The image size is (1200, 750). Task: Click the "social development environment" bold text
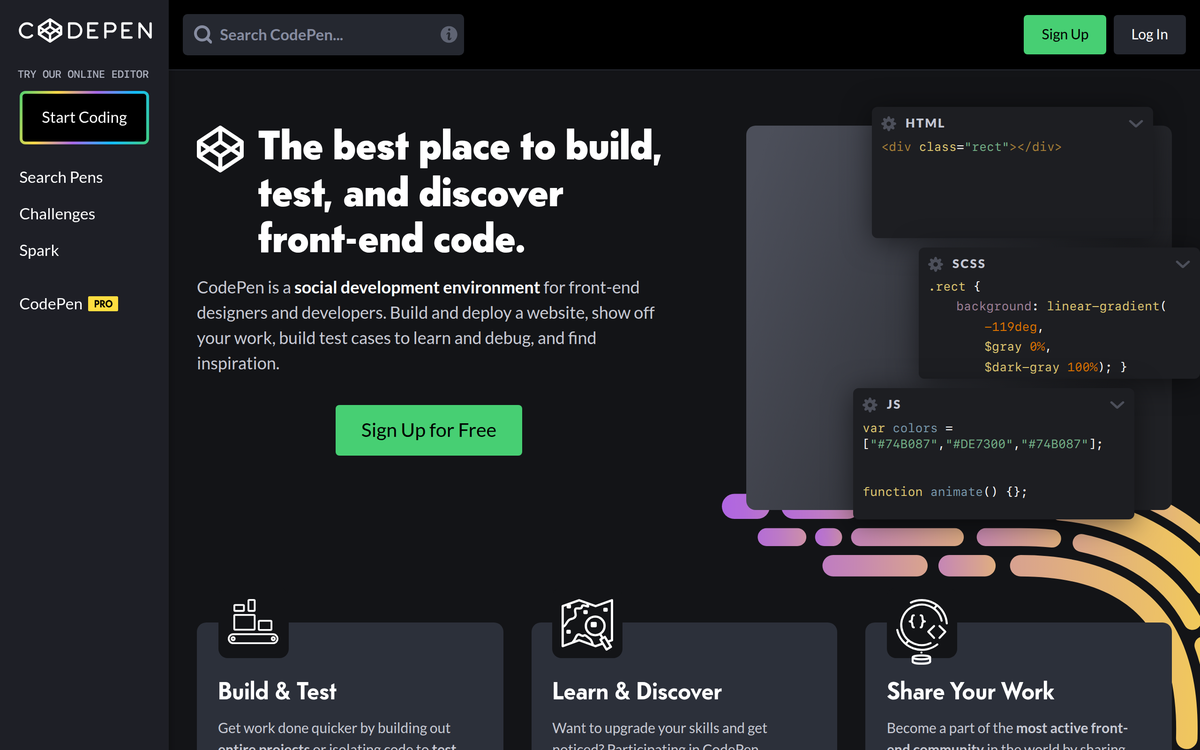coord(417,287)
